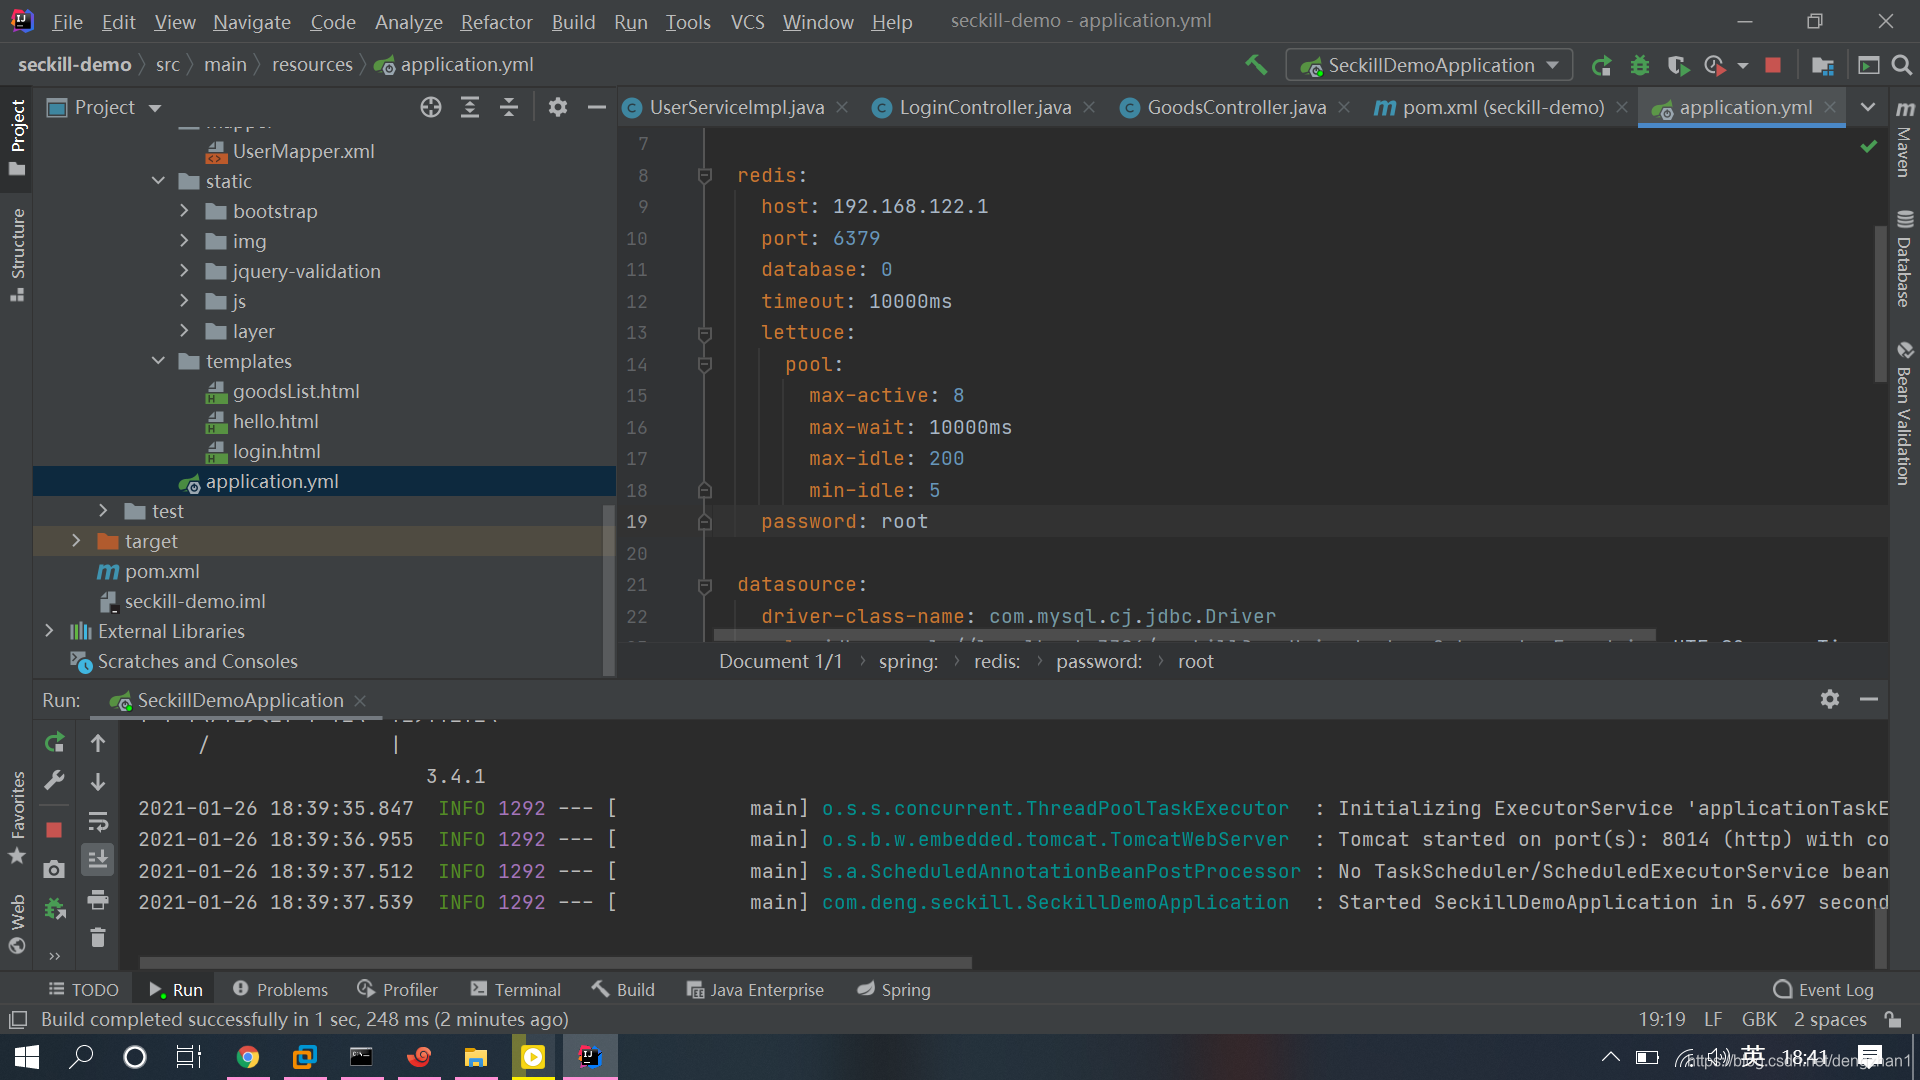
Task: Open Project panel settings gear
Action: 558,107
